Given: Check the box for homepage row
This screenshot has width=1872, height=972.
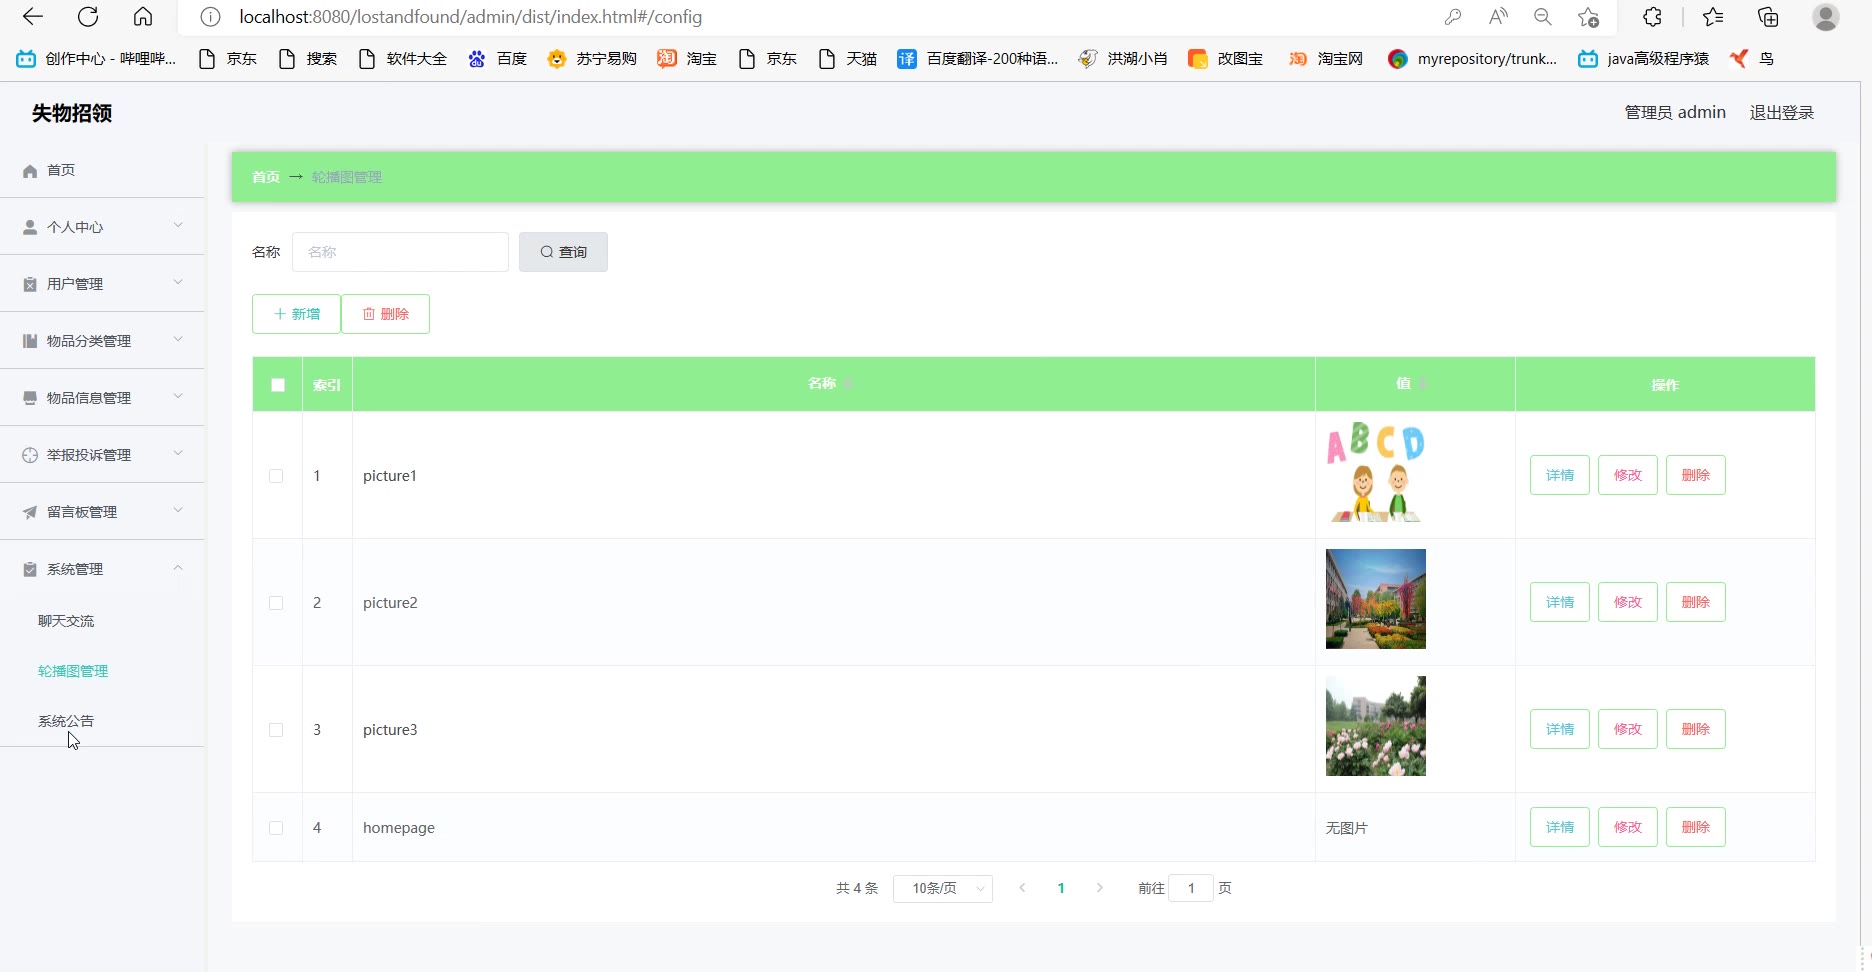Looking at the screenshot, I should pos(276,828).
